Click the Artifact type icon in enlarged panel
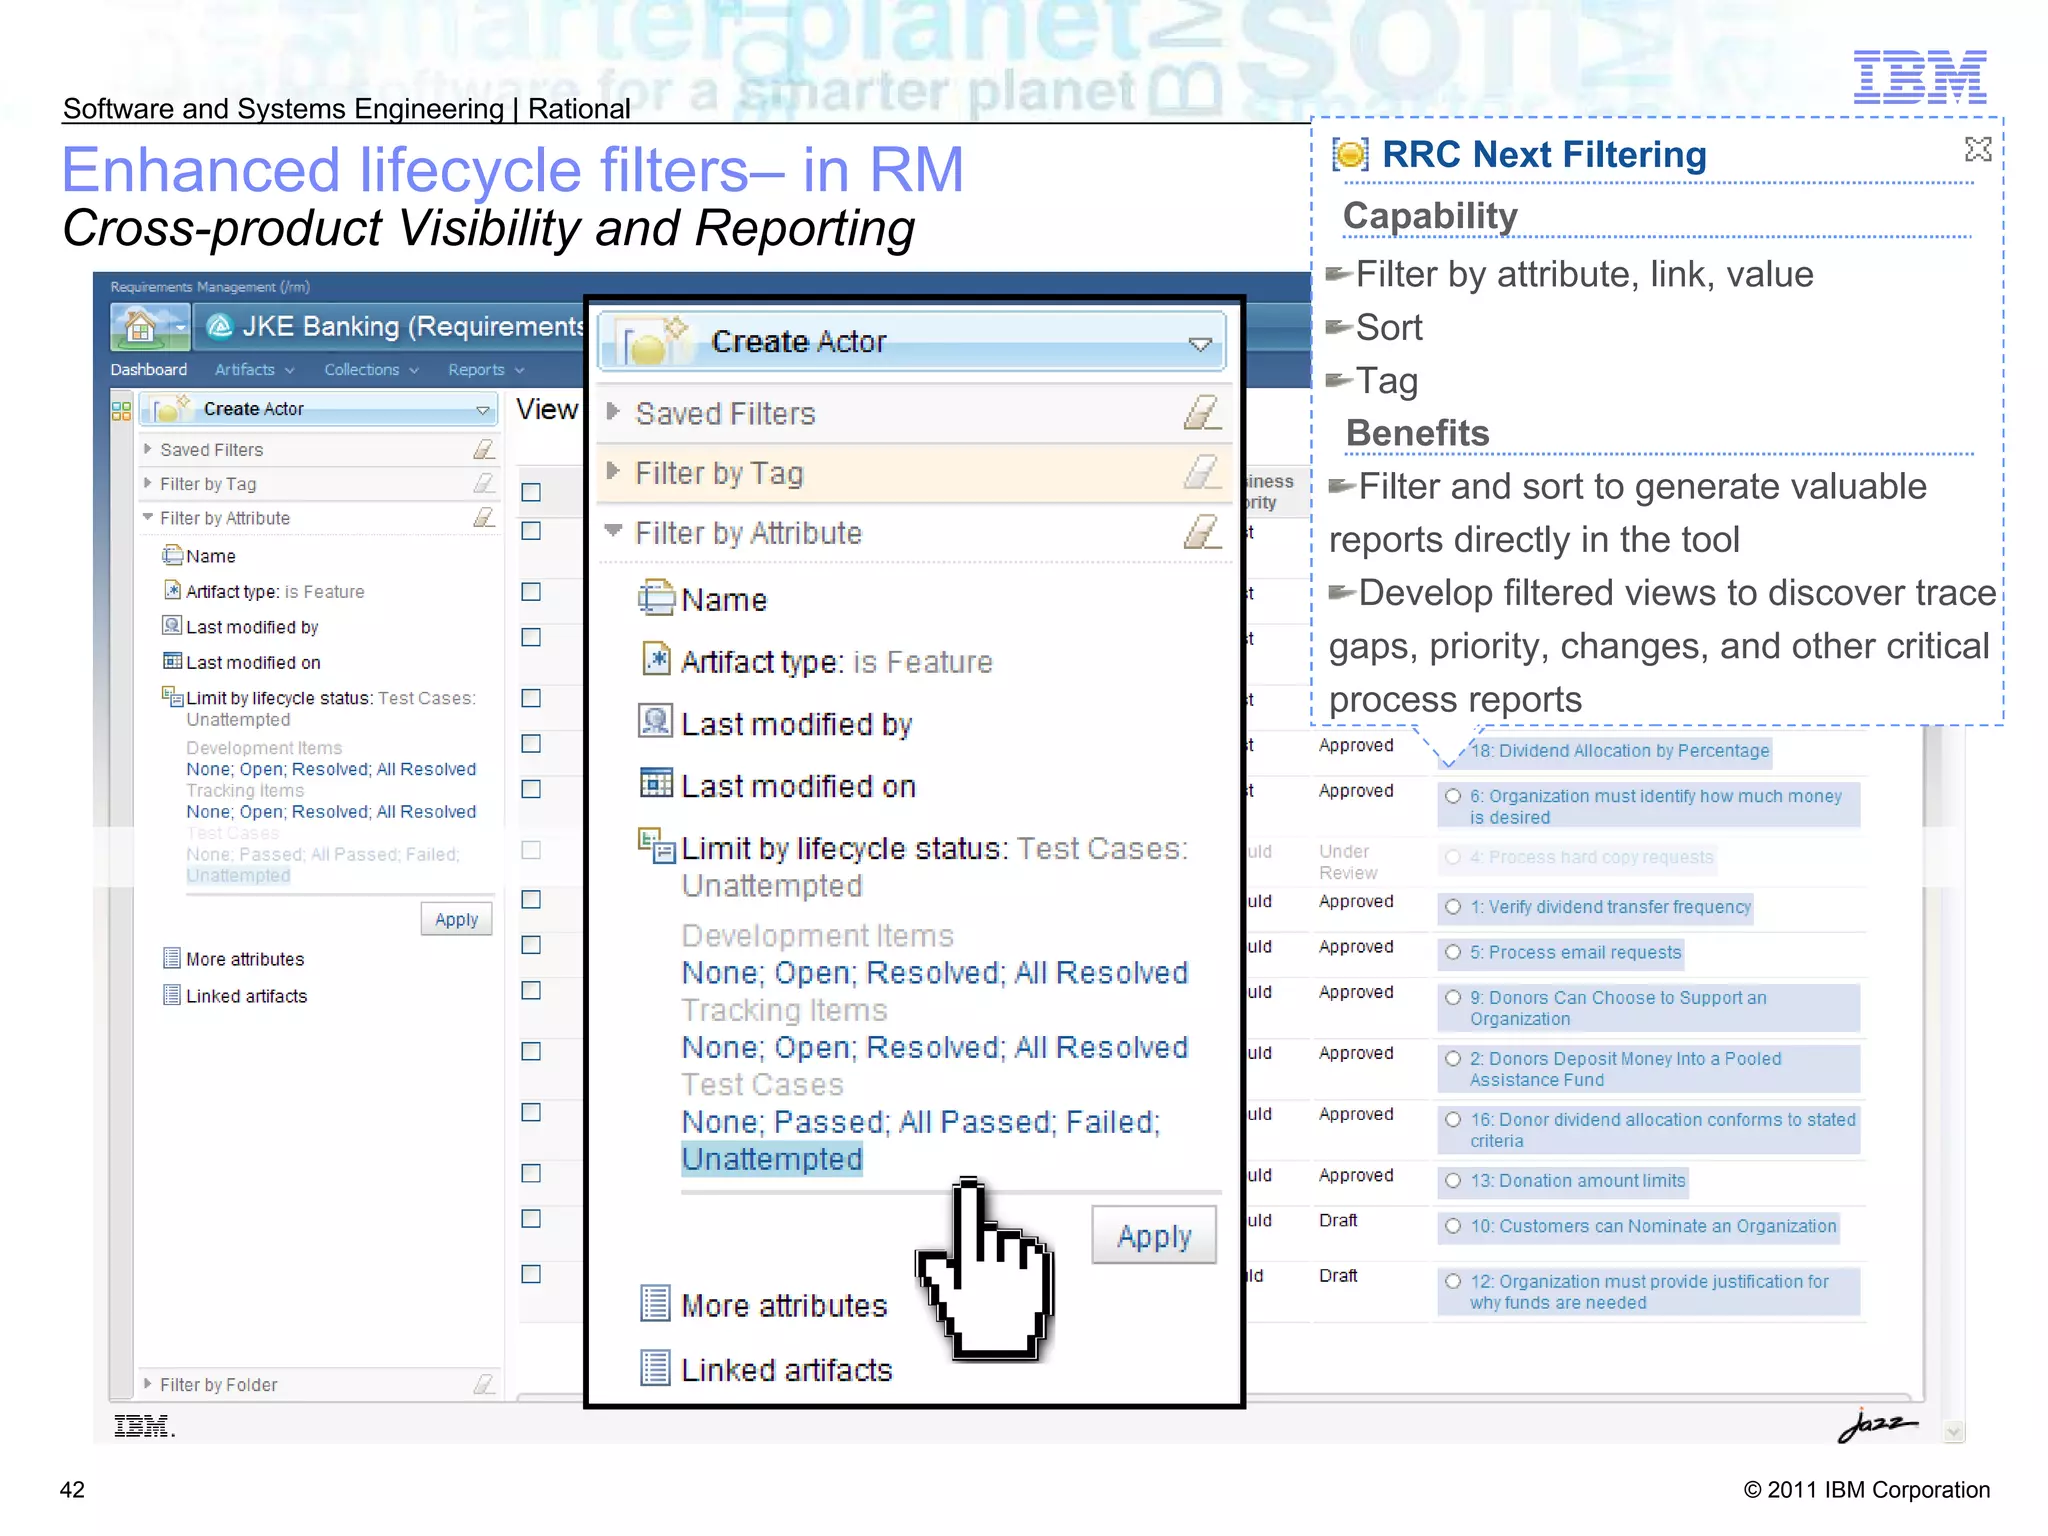 (656, 659)
